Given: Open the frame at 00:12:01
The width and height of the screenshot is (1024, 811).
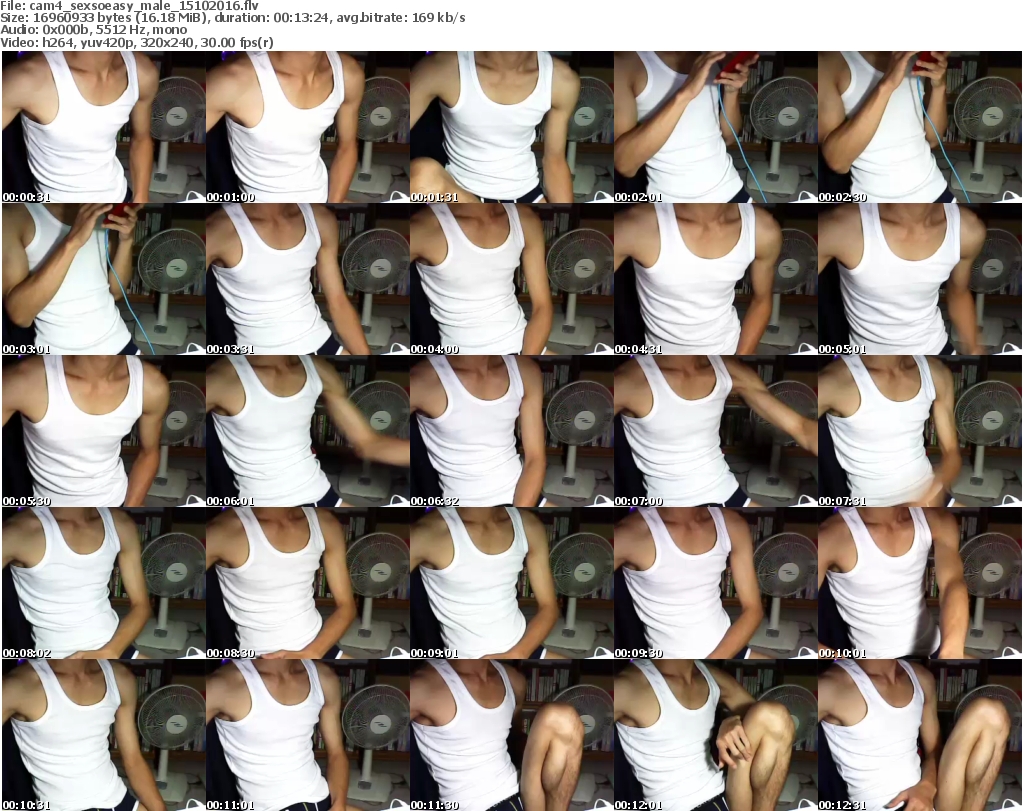Looking at the screenshot, I should tap(715, 735).
